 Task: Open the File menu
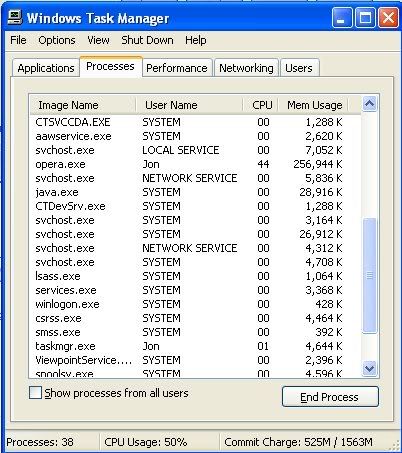[18, 40]
